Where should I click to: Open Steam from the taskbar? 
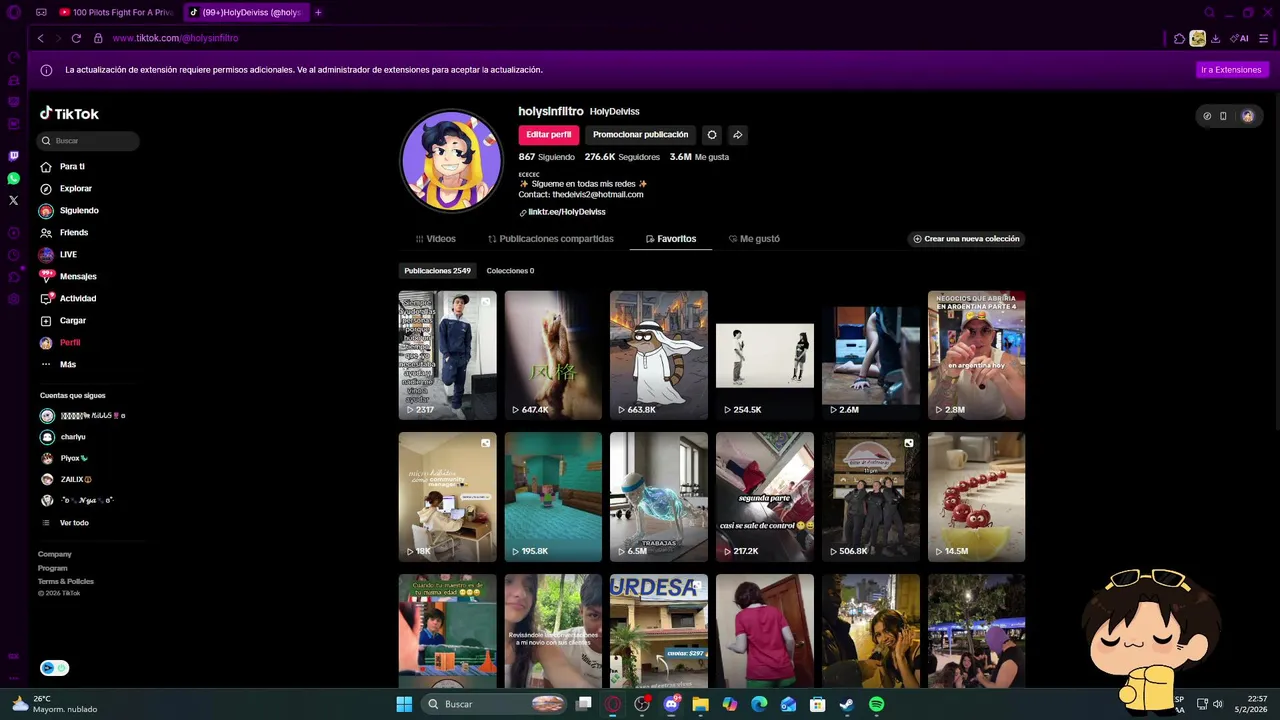point(846,704)
